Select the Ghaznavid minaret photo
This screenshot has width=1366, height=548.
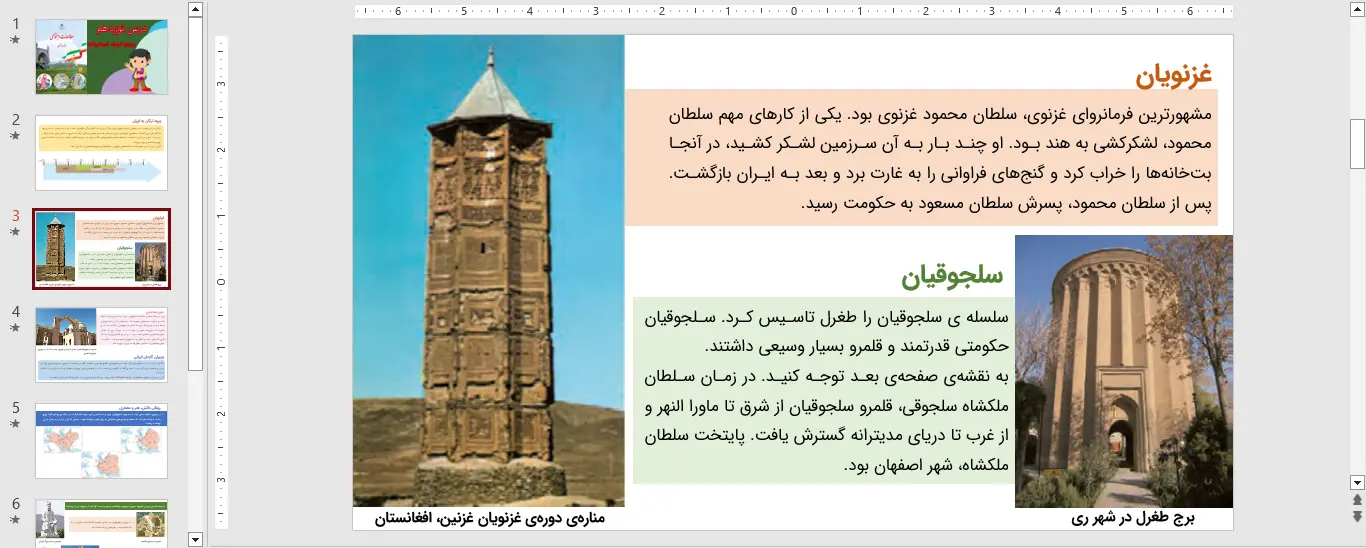click(x=488, y=270)
